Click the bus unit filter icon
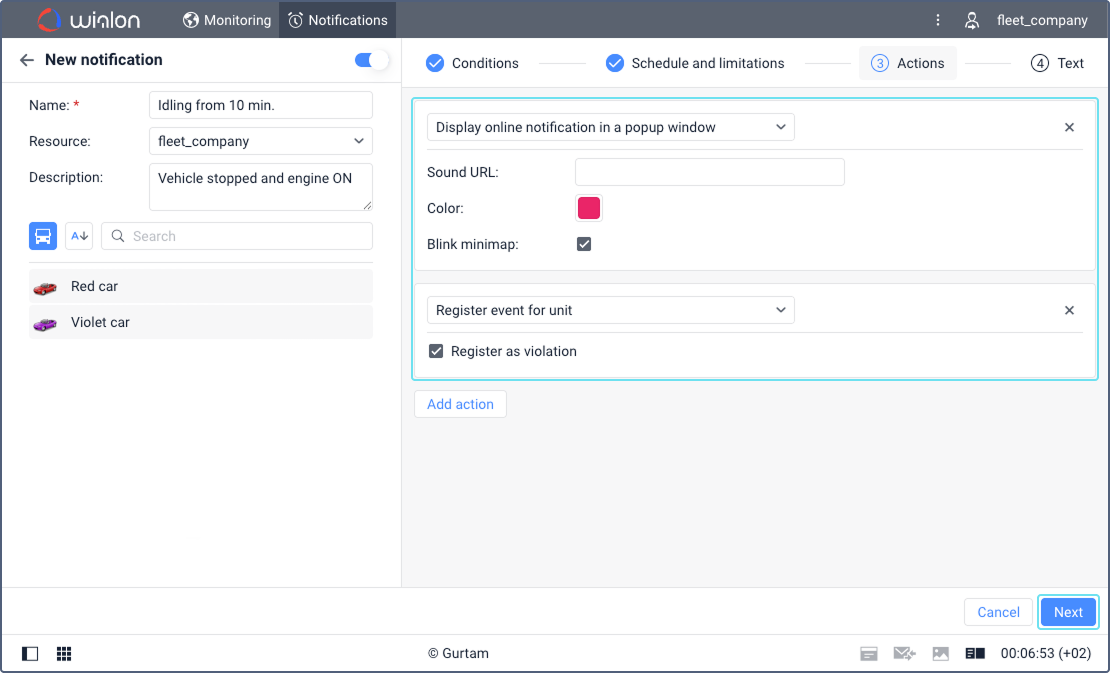 pyautogui.click(x=43, y=236)
